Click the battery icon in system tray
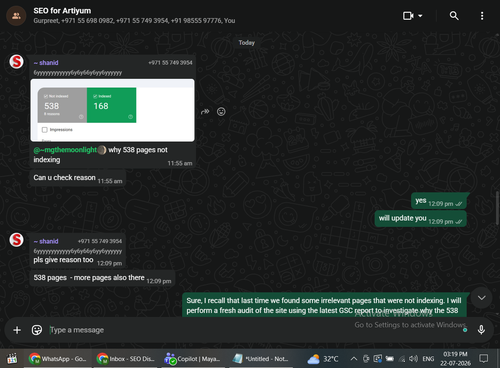The image size is (500, 368). click(390, 359)
